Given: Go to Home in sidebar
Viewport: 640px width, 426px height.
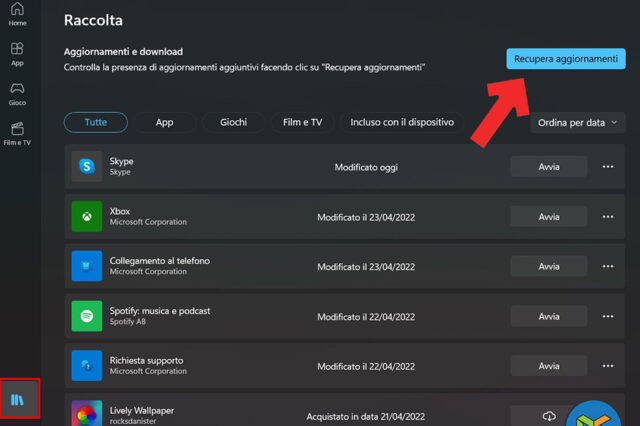Looking at the screenshot, I should click(x=17, y=13).
